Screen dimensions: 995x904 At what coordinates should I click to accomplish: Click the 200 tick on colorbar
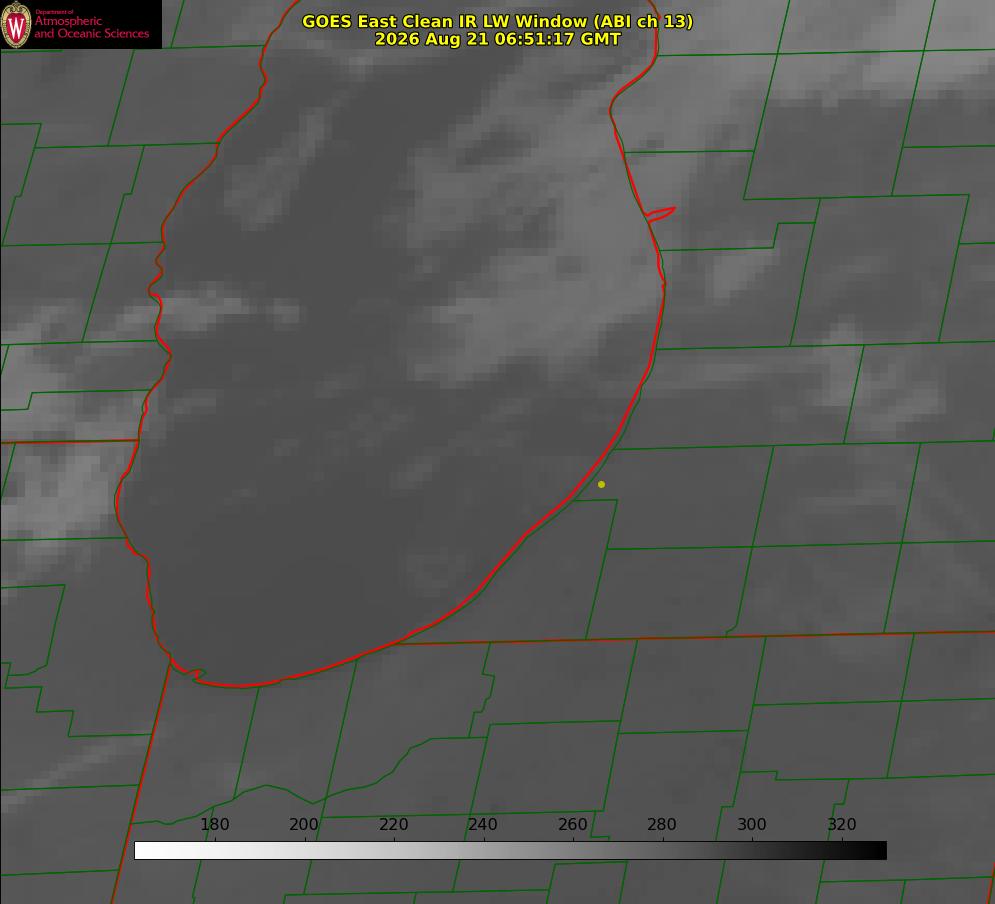pos(304,824)
